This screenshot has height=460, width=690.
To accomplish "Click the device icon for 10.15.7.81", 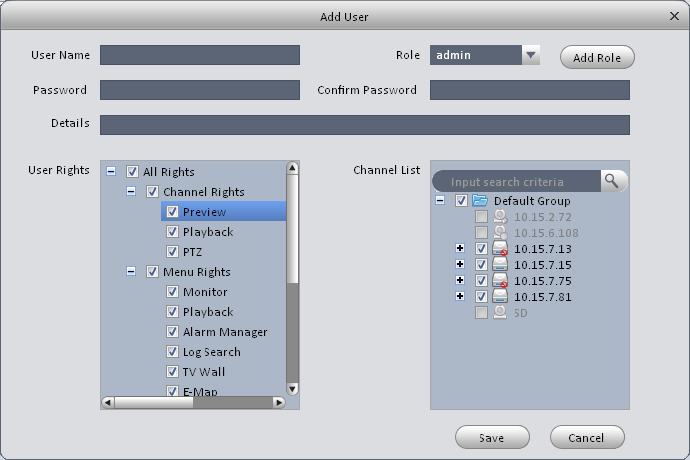I will click(500, 297).
